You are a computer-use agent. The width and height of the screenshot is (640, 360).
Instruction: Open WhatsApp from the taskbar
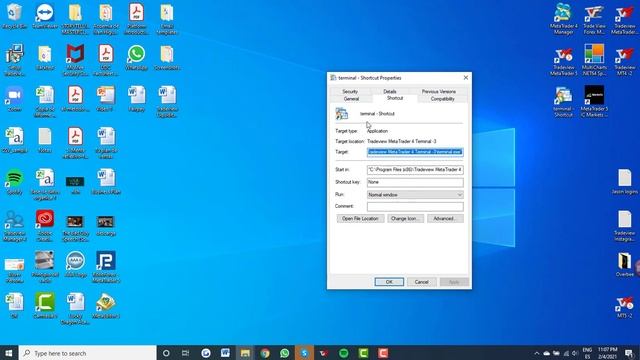pos(284,353)
